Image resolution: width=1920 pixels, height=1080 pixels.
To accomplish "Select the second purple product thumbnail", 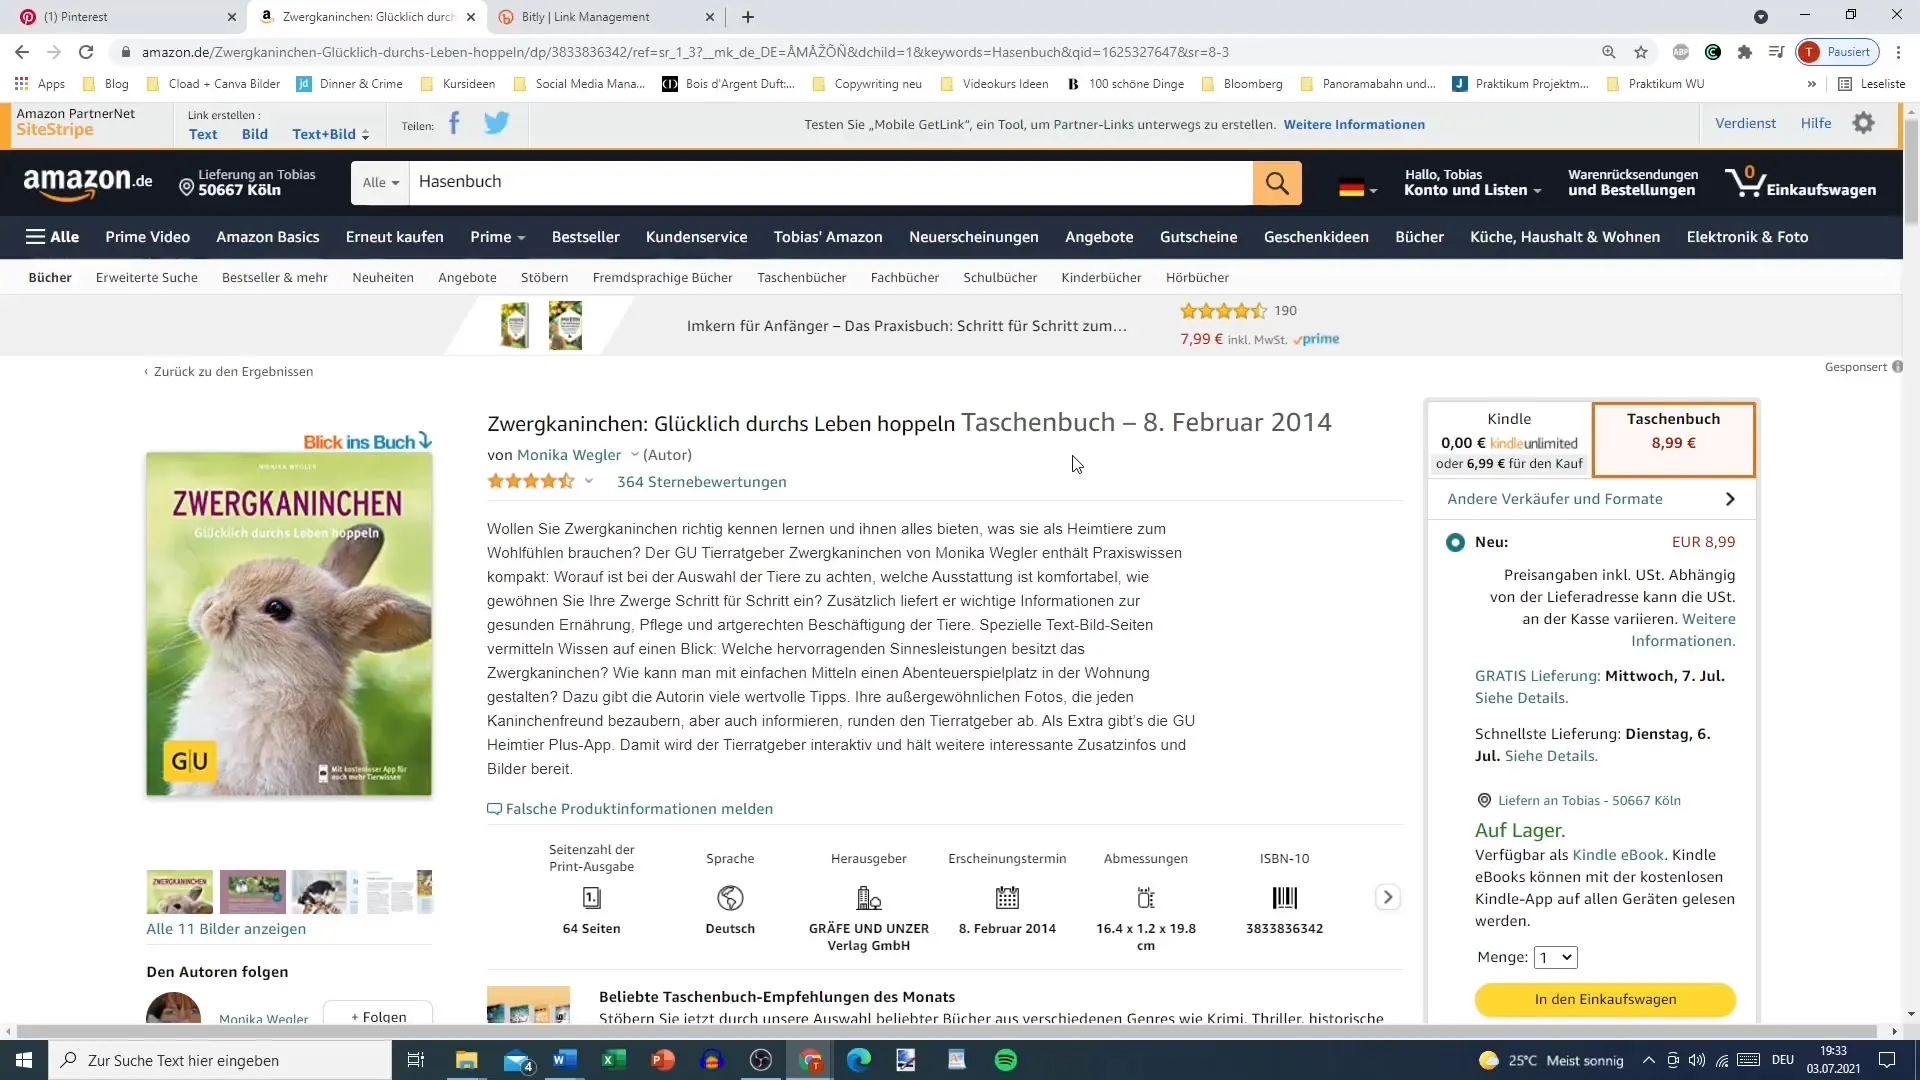I will [x=252, y=892].
